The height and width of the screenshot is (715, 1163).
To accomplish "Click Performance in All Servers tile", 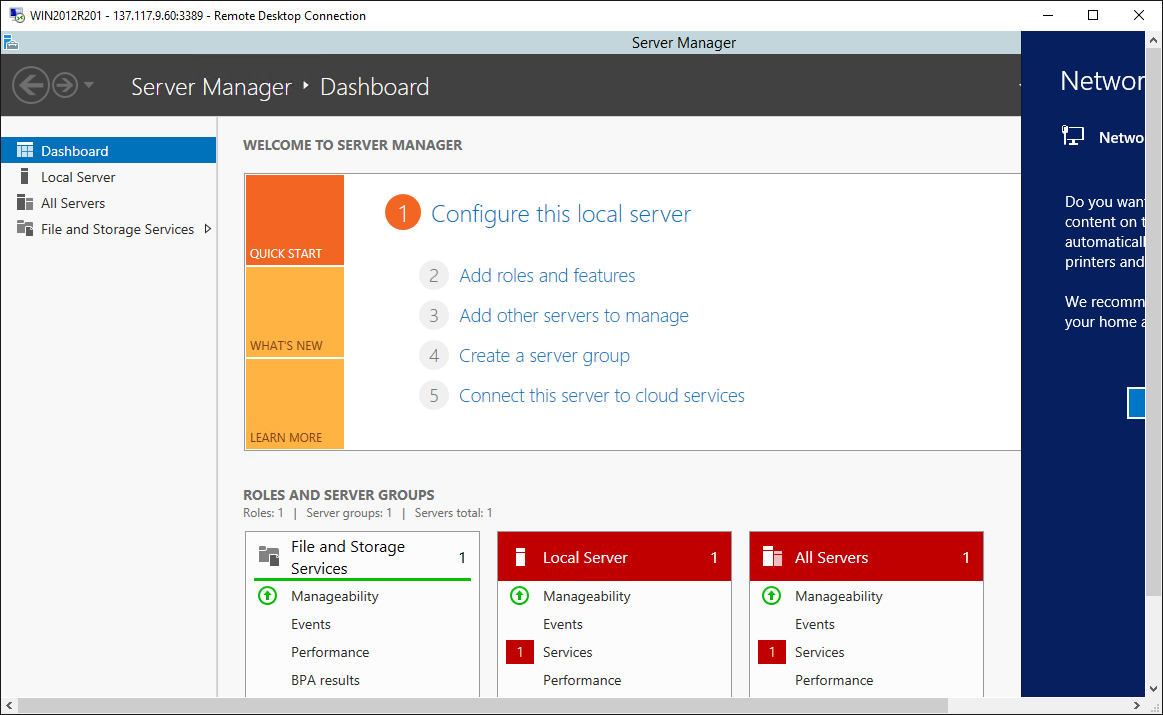I will click(x=834, y=680).
